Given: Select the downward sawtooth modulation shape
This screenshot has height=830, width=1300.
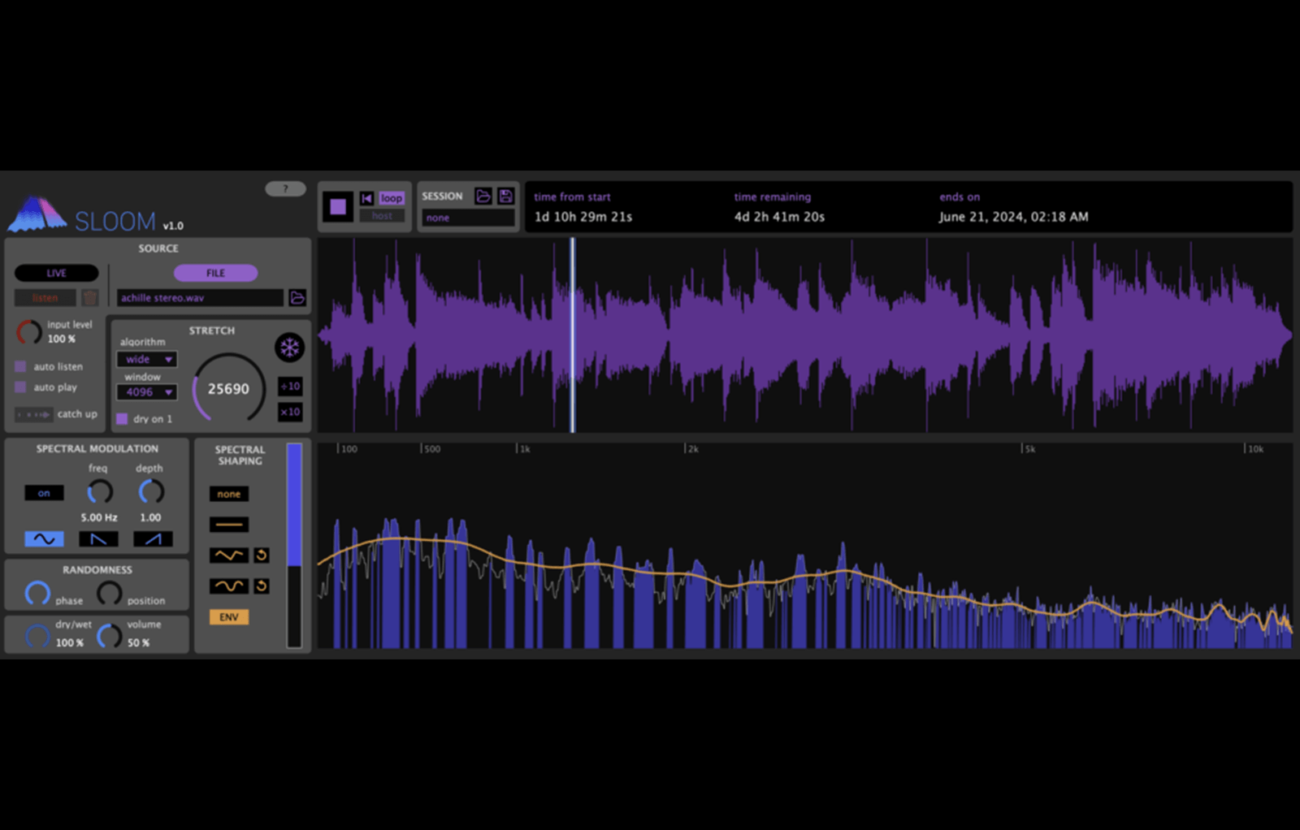Looking at the screenshot, I should point(99,539).
